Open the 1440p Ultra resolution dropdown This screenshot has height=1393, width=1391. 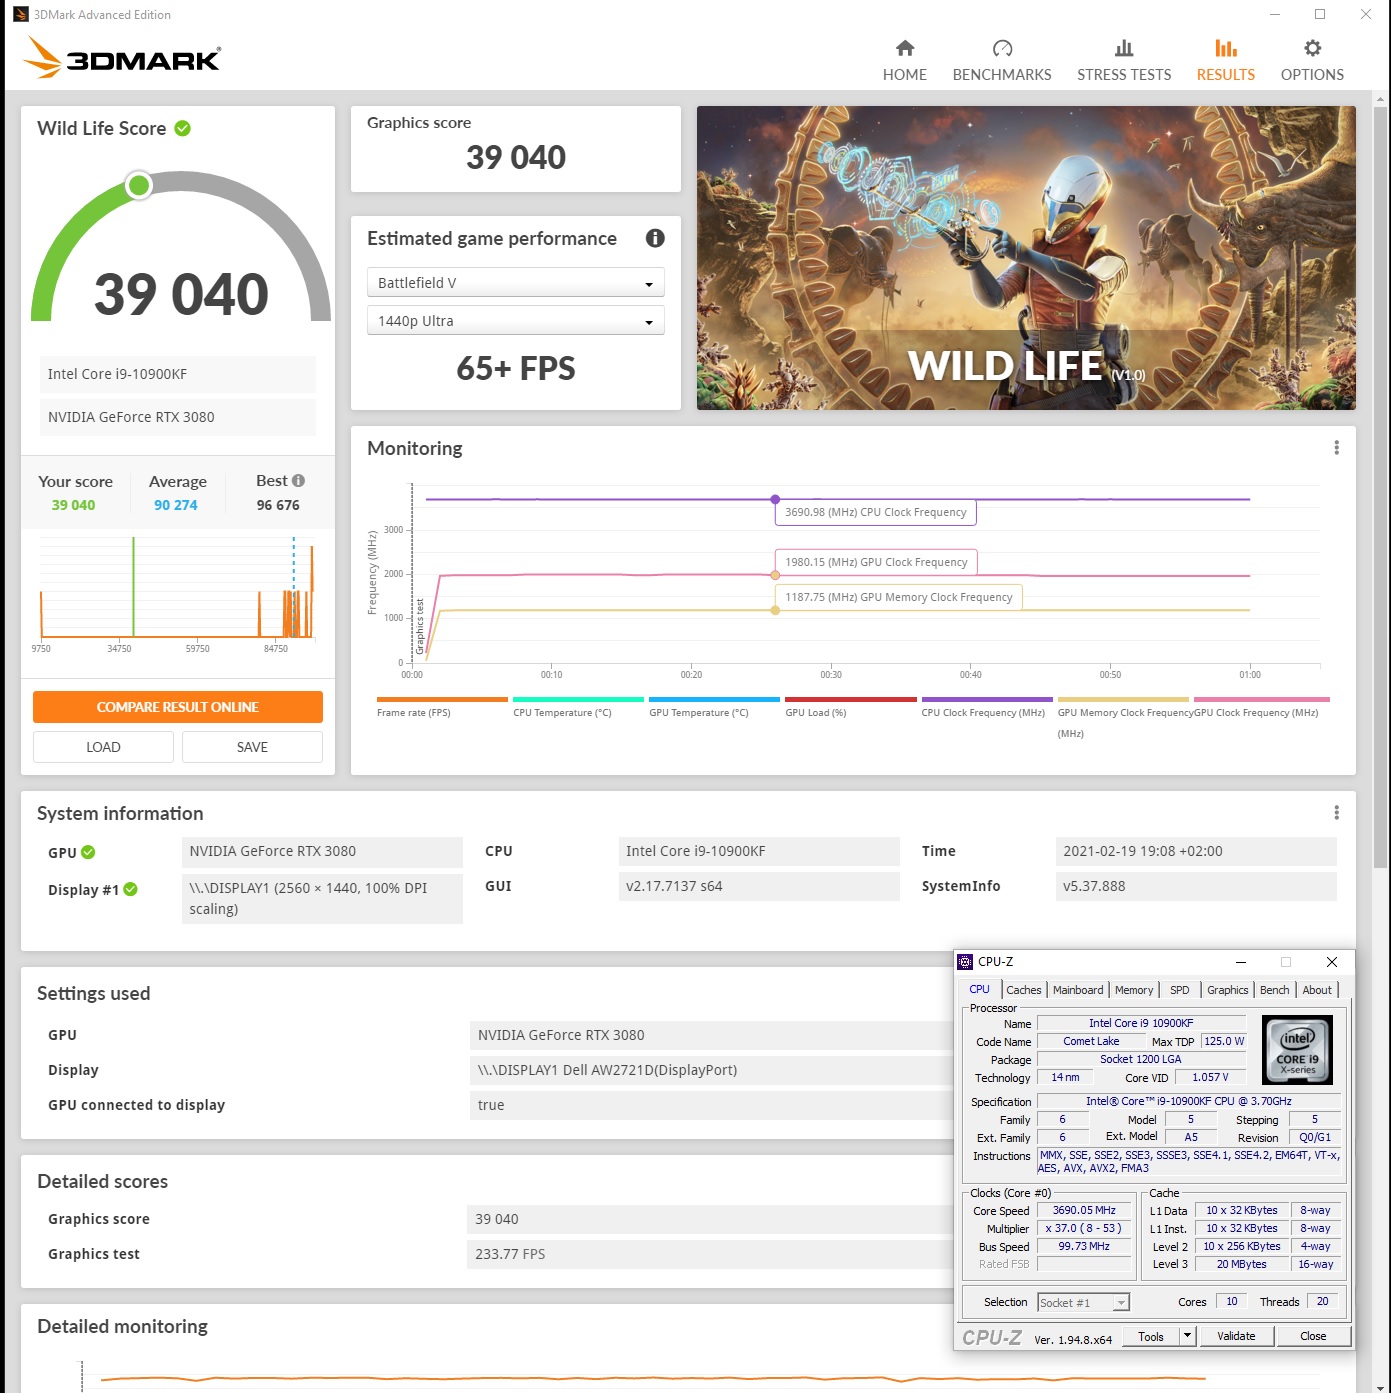(516, 321)
